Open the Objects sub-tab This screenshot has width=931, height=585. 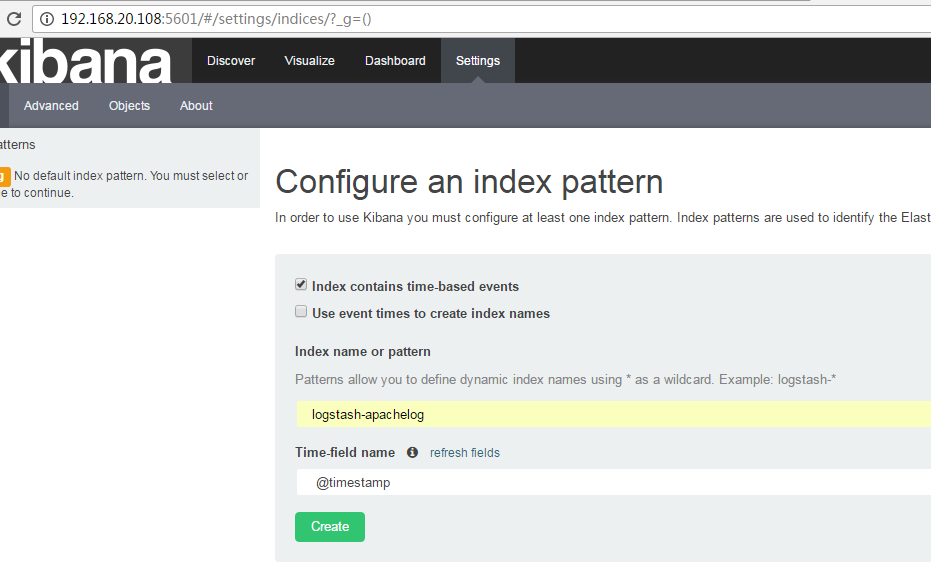pyautogui.click(x=129, y=106)
